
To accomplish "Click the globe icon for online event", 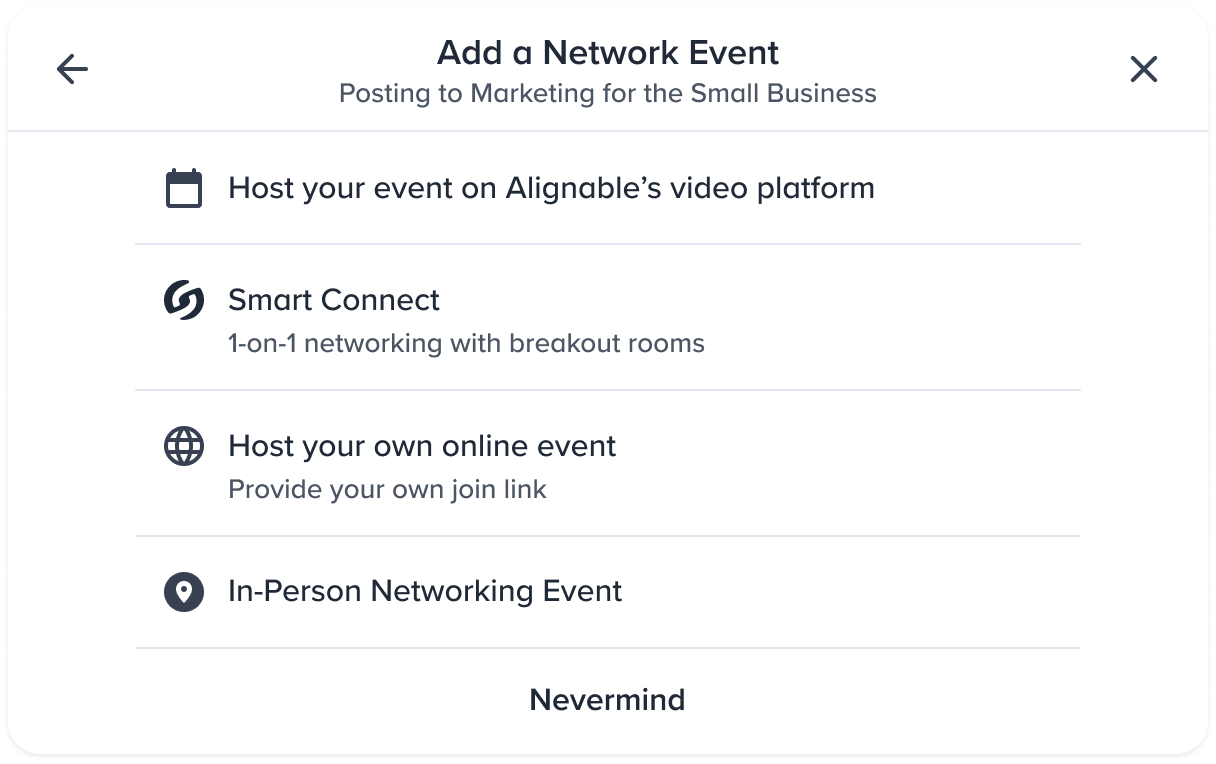I will [x=184, y=446].
